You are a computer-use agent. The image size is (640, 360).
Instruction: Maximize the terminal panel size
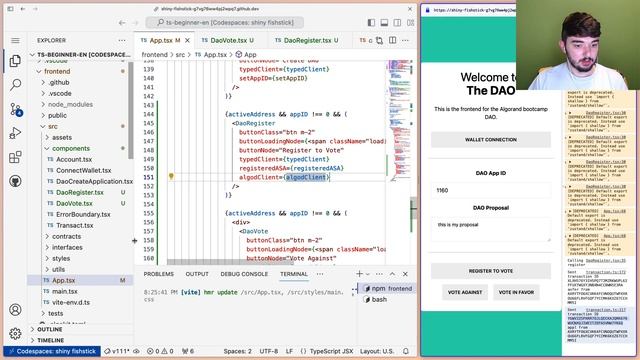392,274
